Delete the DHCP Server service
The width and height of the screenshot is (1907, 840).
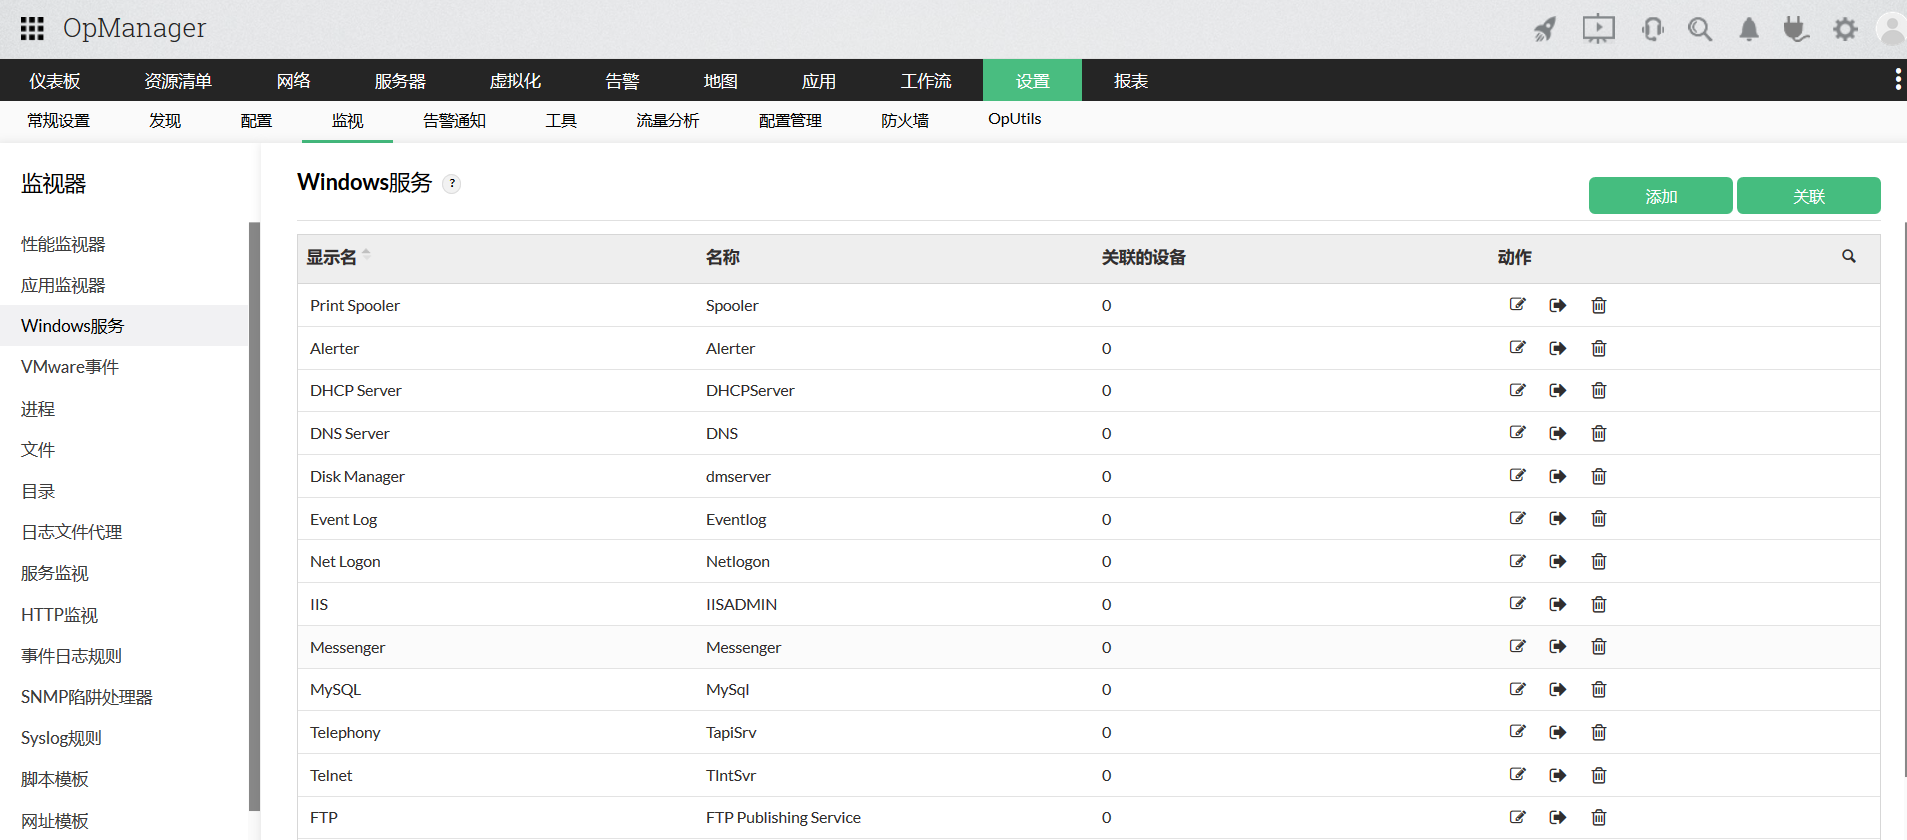pos(1599,390)
